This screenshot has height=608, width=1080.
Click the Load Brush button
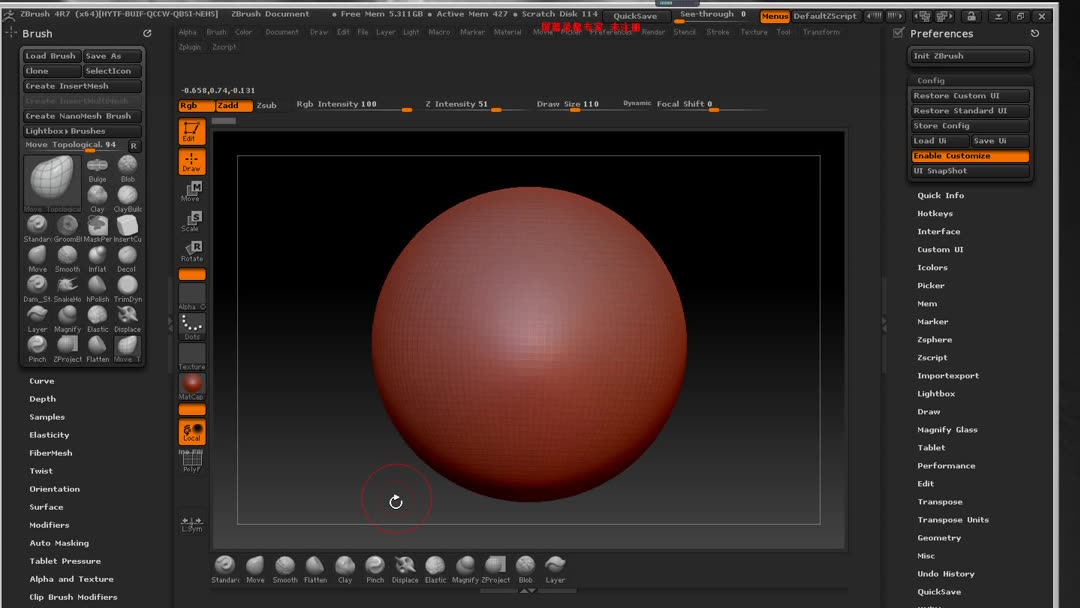(50, 55)
